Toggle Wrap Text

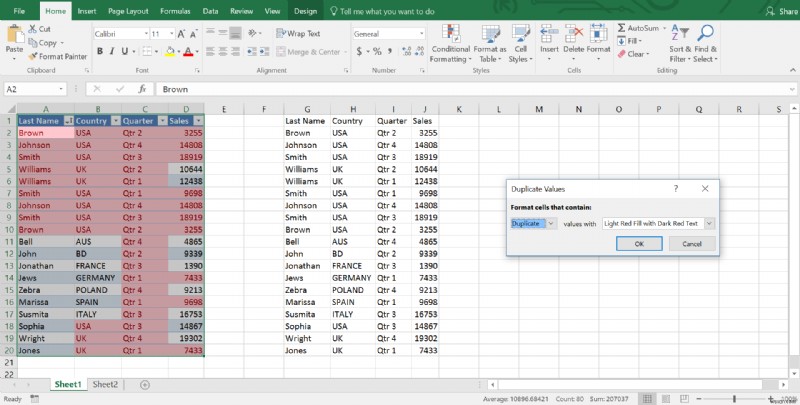pyautogui.click(x=298, y=34)
